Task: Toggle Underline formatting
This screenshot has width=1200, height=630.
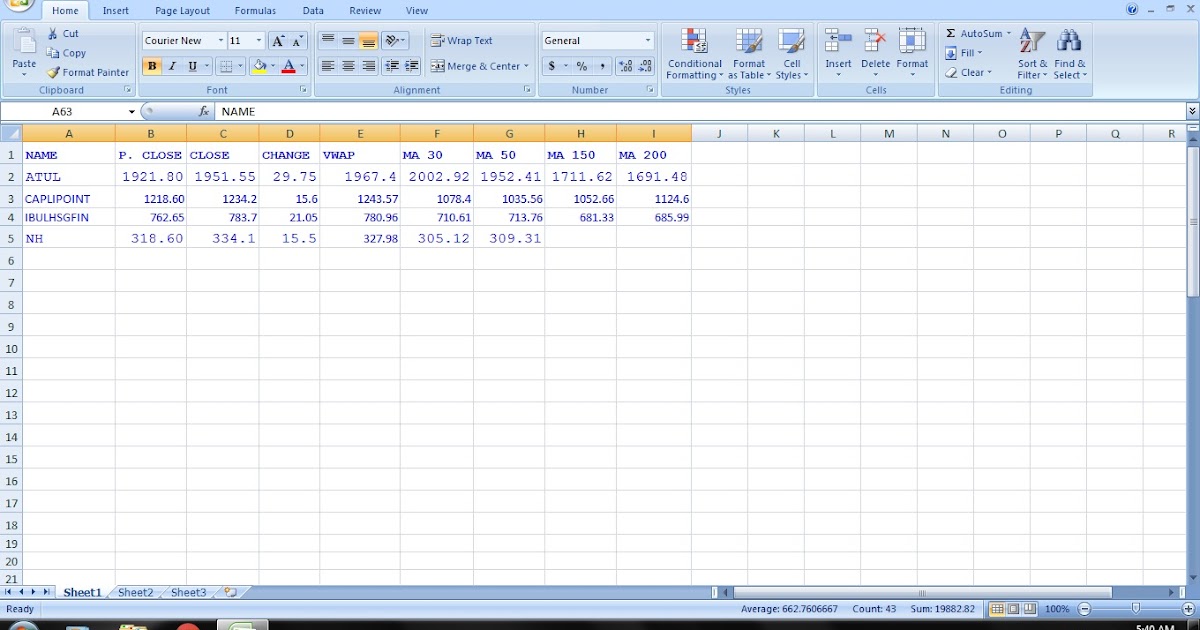Action: [192, 66]
